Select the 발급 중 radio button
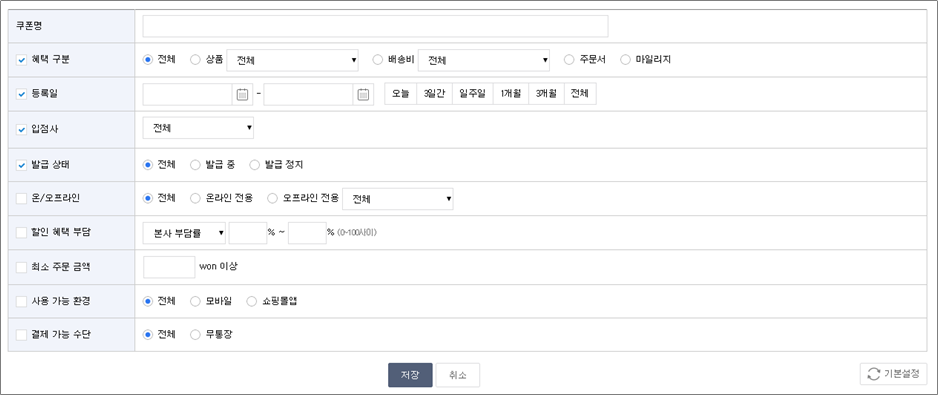The height and width of the screenshot is (395, 938). coord(195,165)
